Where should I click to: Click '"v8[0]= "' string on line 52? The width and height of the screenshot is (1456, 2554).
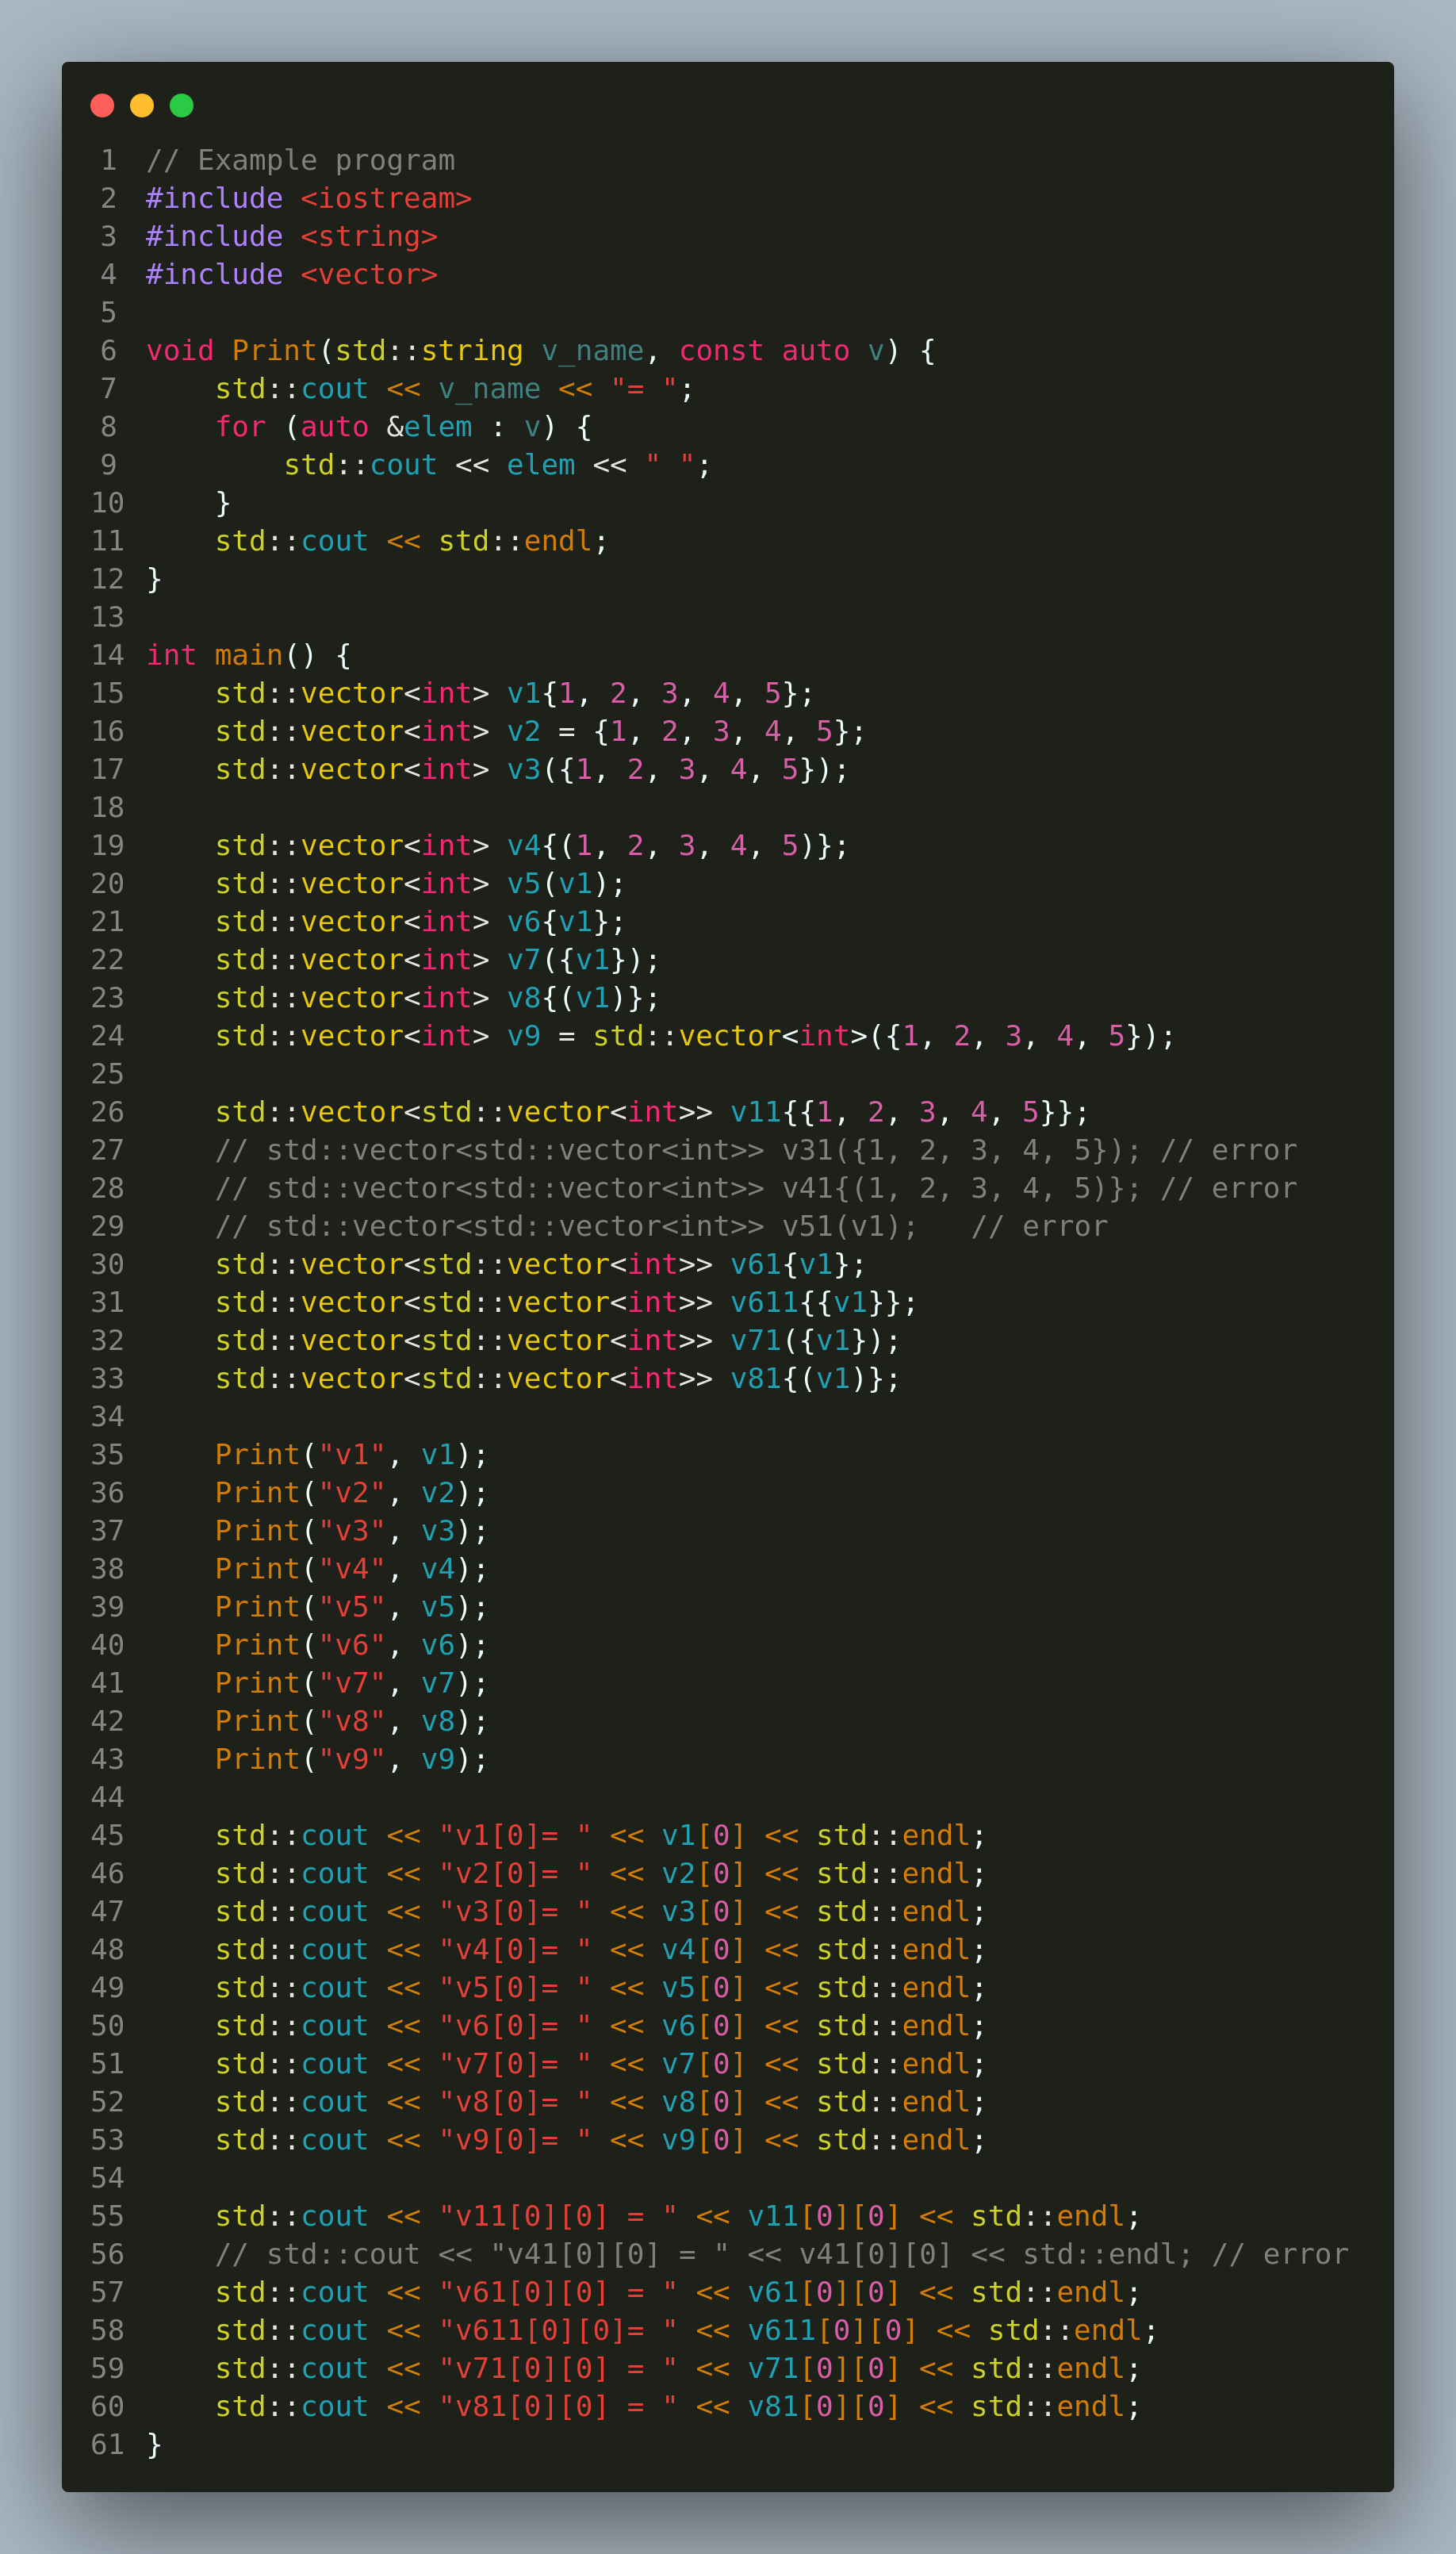point(515,2101)
